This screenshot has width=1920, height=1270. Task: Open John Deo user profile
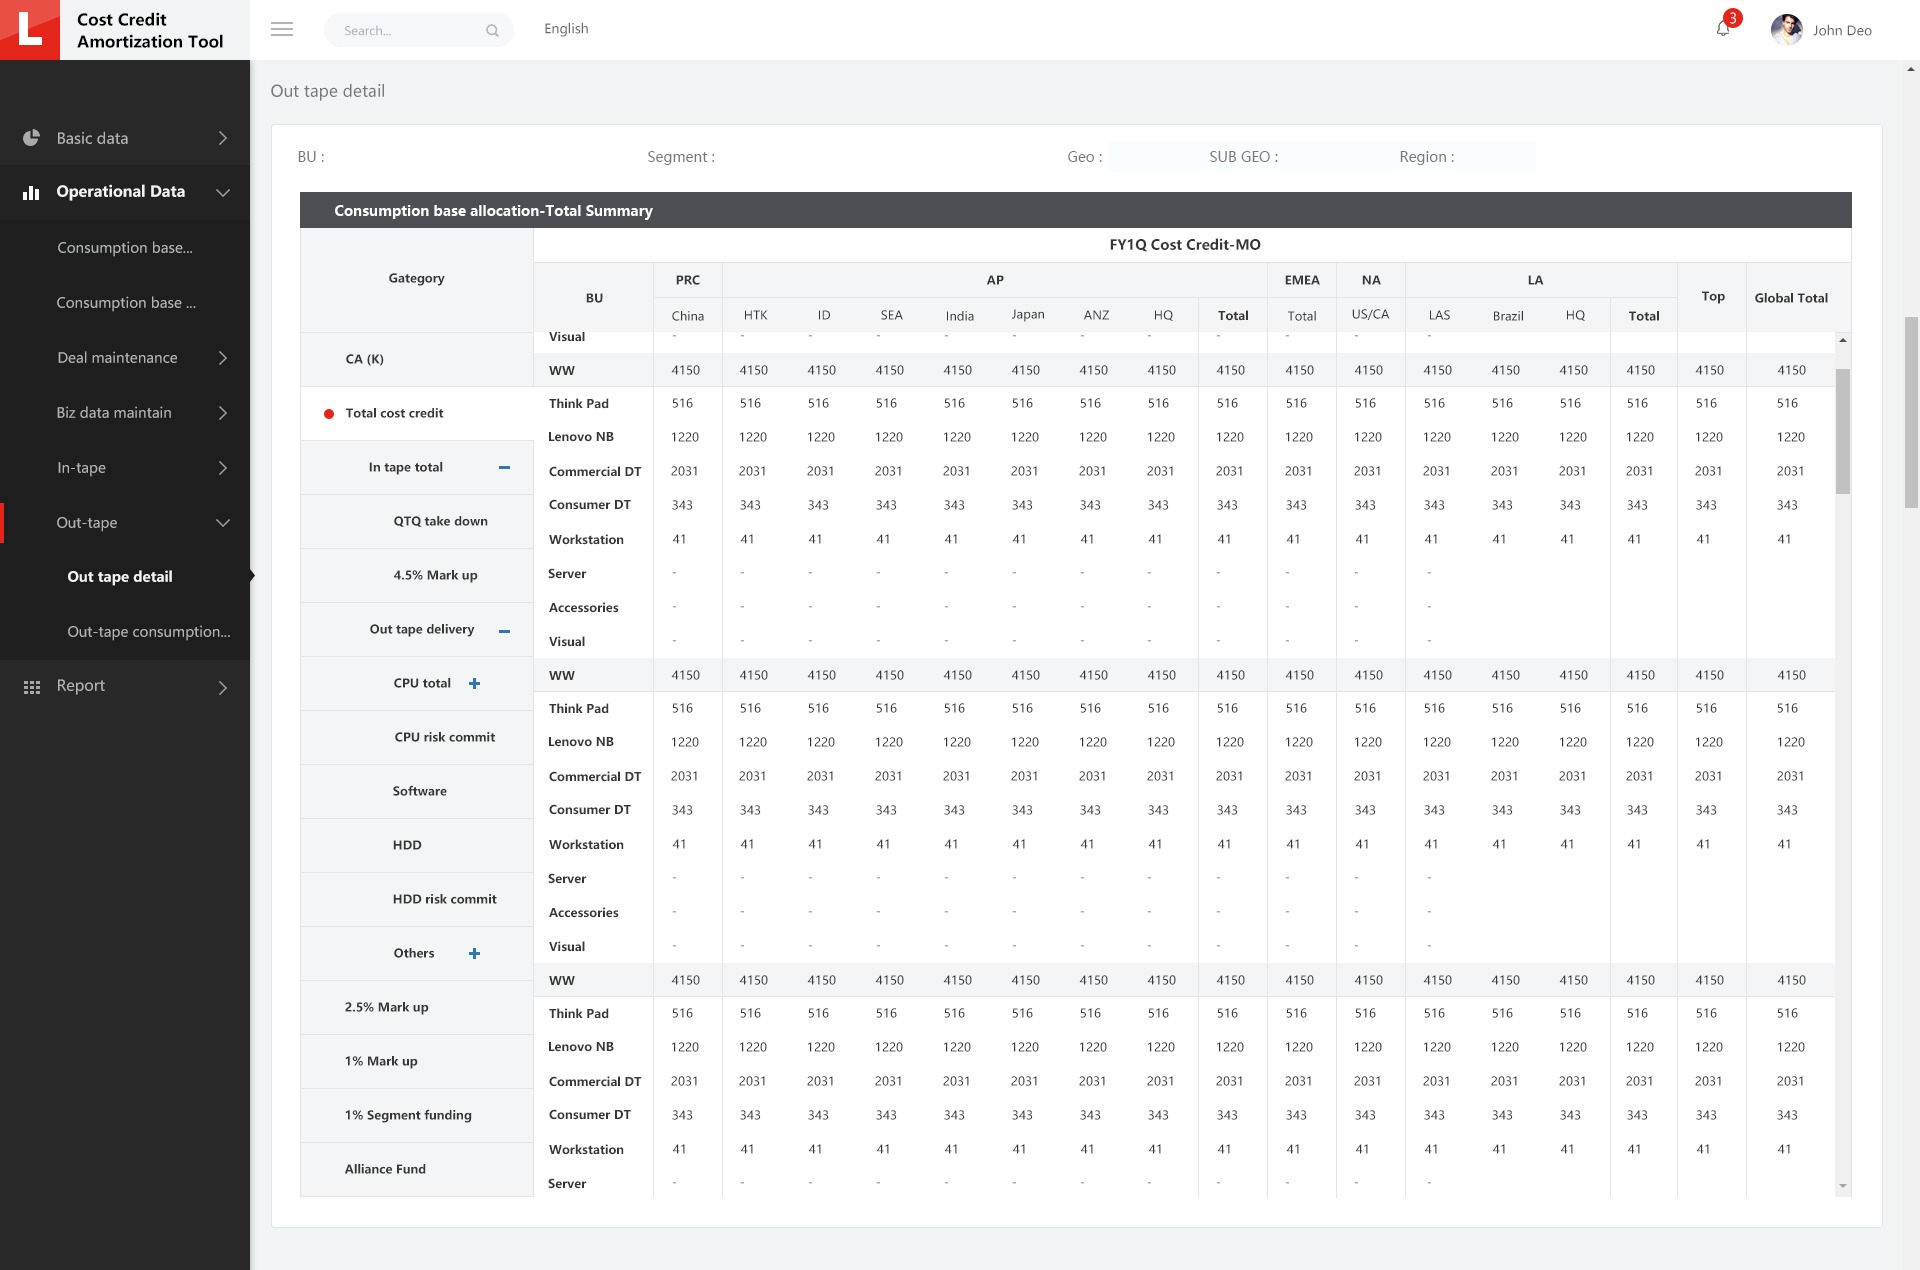(x=1842, y=30)
